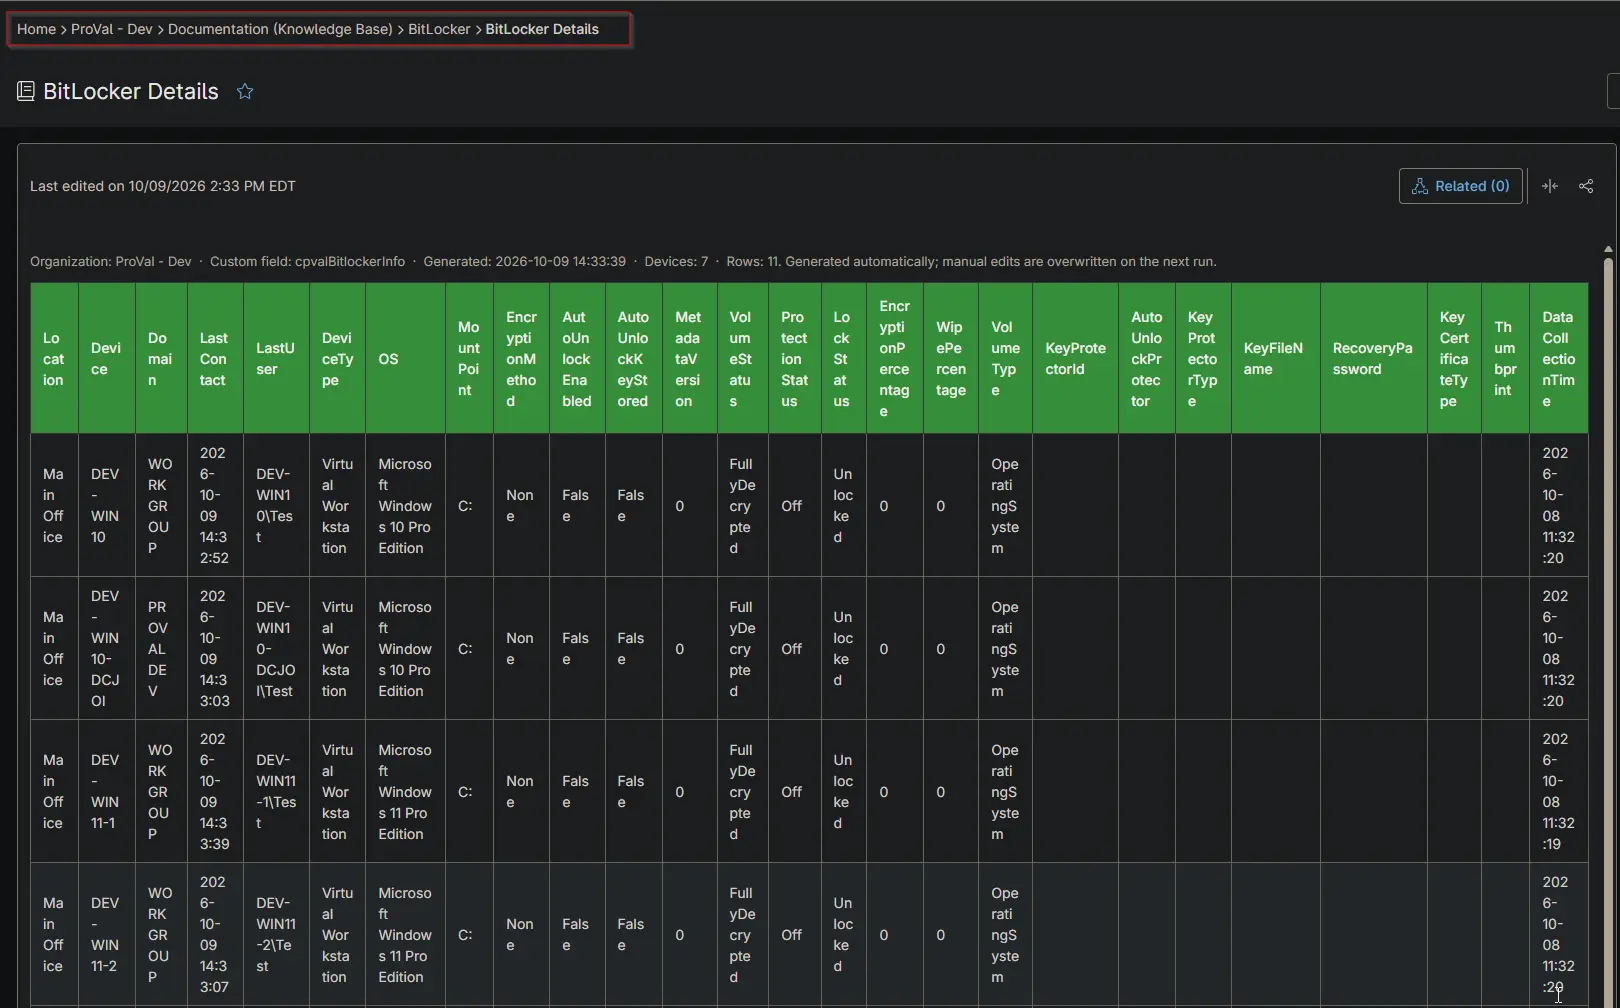Select the DEV-WIN10\Test last user cell
Image resolution: width=1620 pixels, height=1008 pixels.
click(x=276, y=506)
